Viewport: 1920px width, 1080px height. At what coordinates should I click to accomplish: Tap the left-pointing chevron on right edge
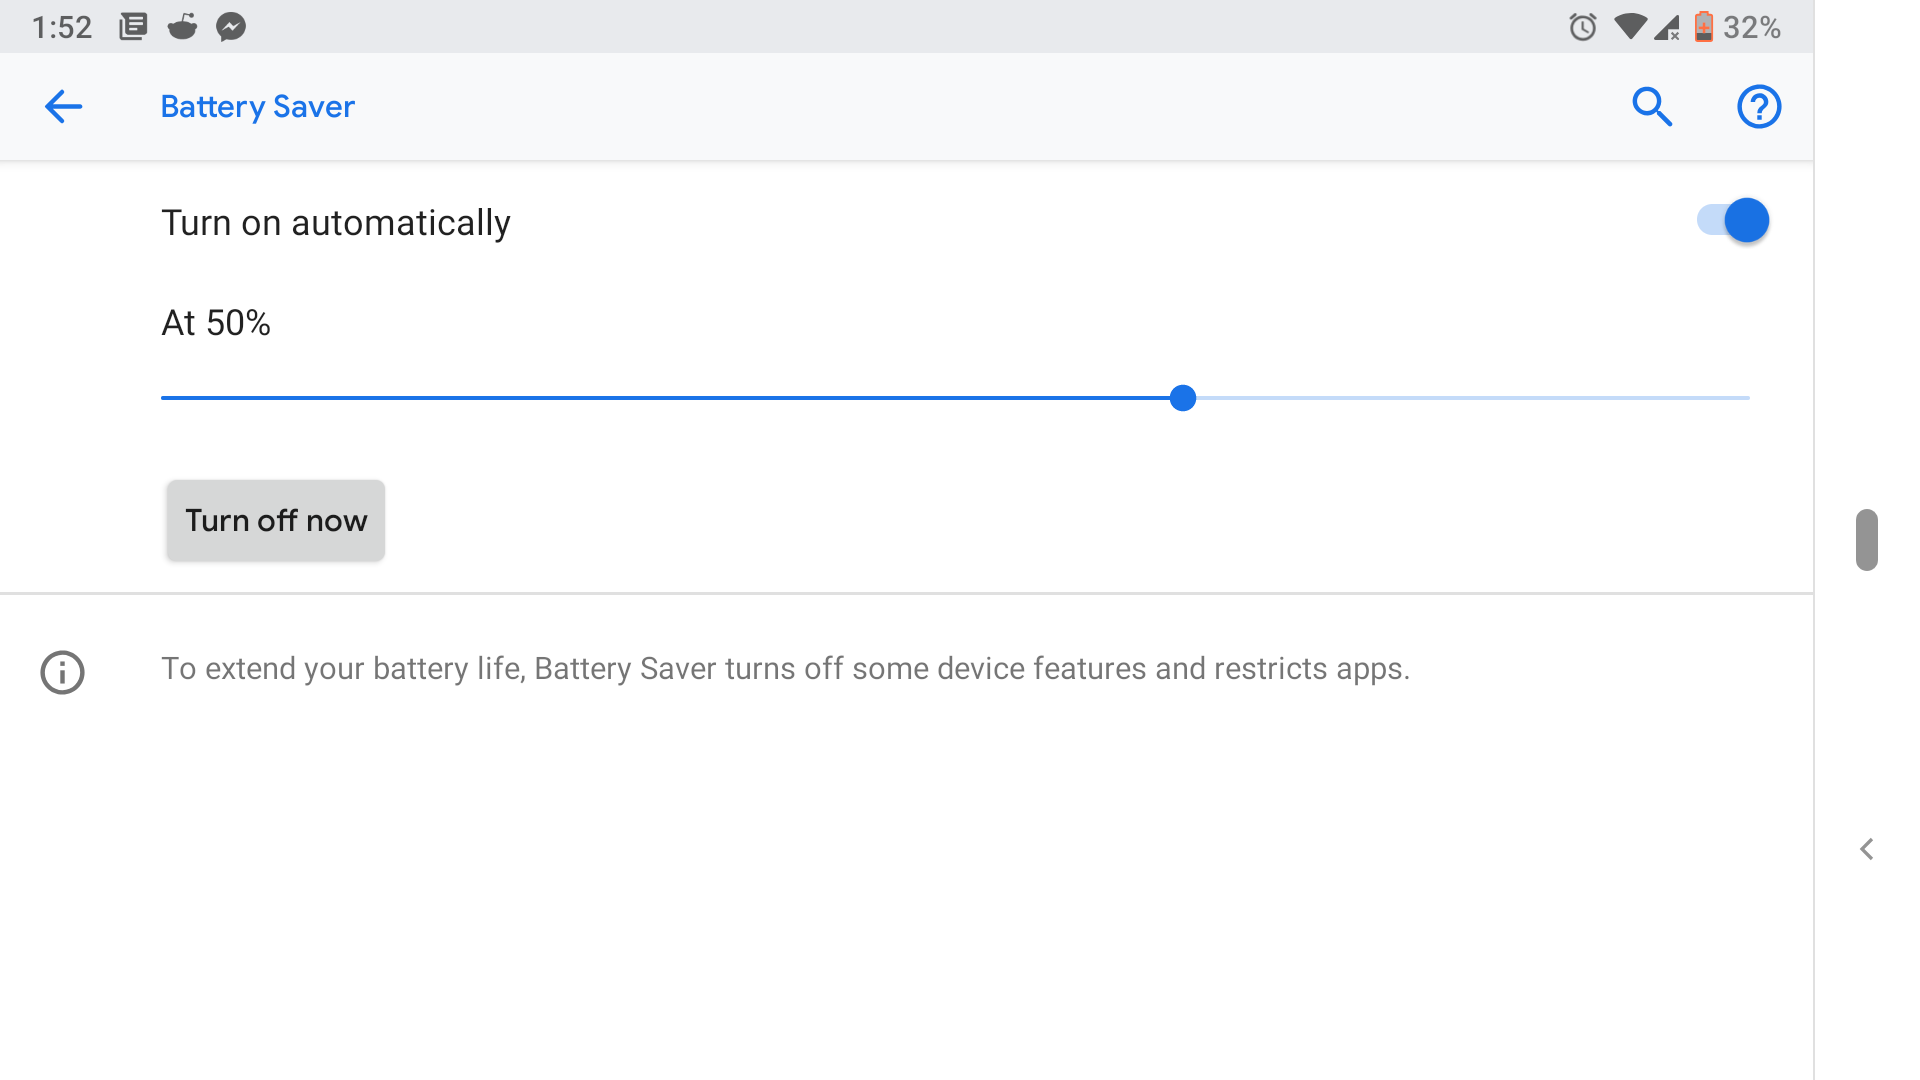coord(1867,849)
